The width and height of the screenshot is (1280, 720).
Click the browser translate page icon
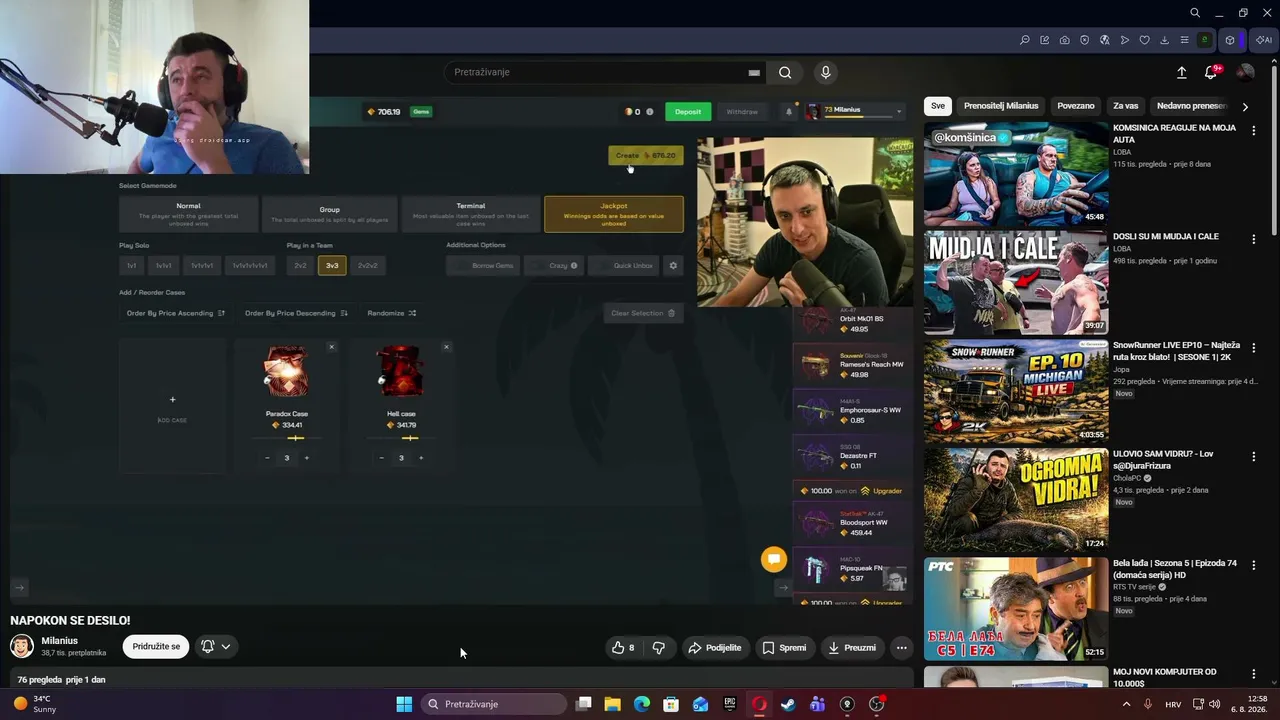[1104, 40]
